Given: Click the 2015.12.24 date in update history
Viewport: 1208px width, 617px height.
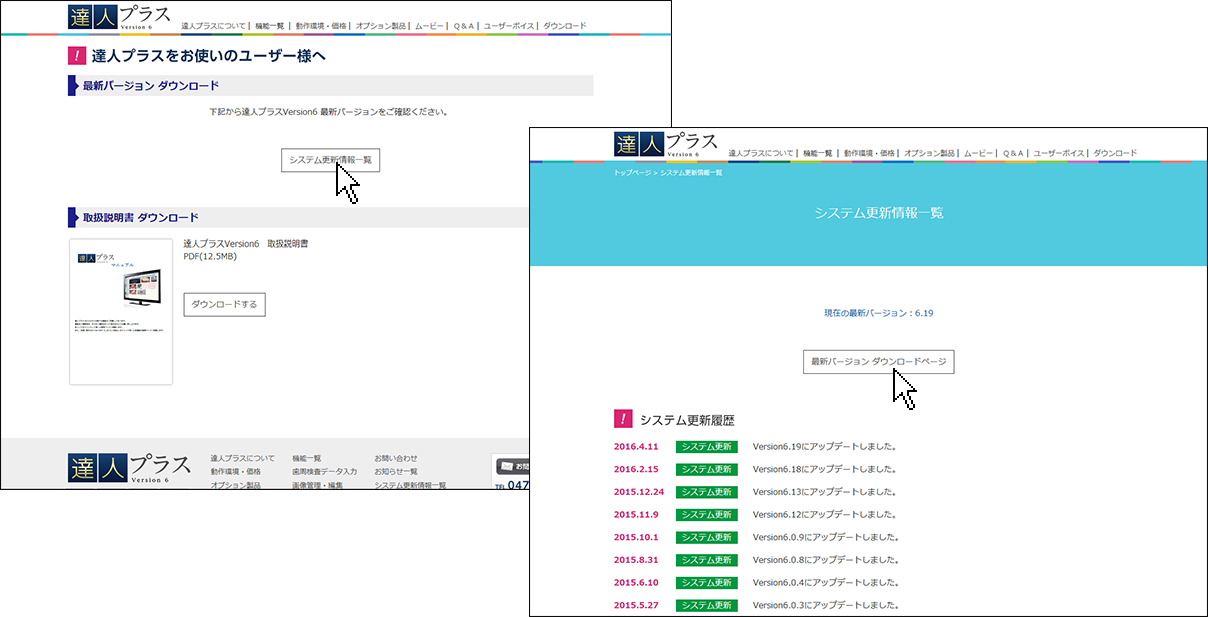Looking at the screenshot, I should (x=639, y=491).
